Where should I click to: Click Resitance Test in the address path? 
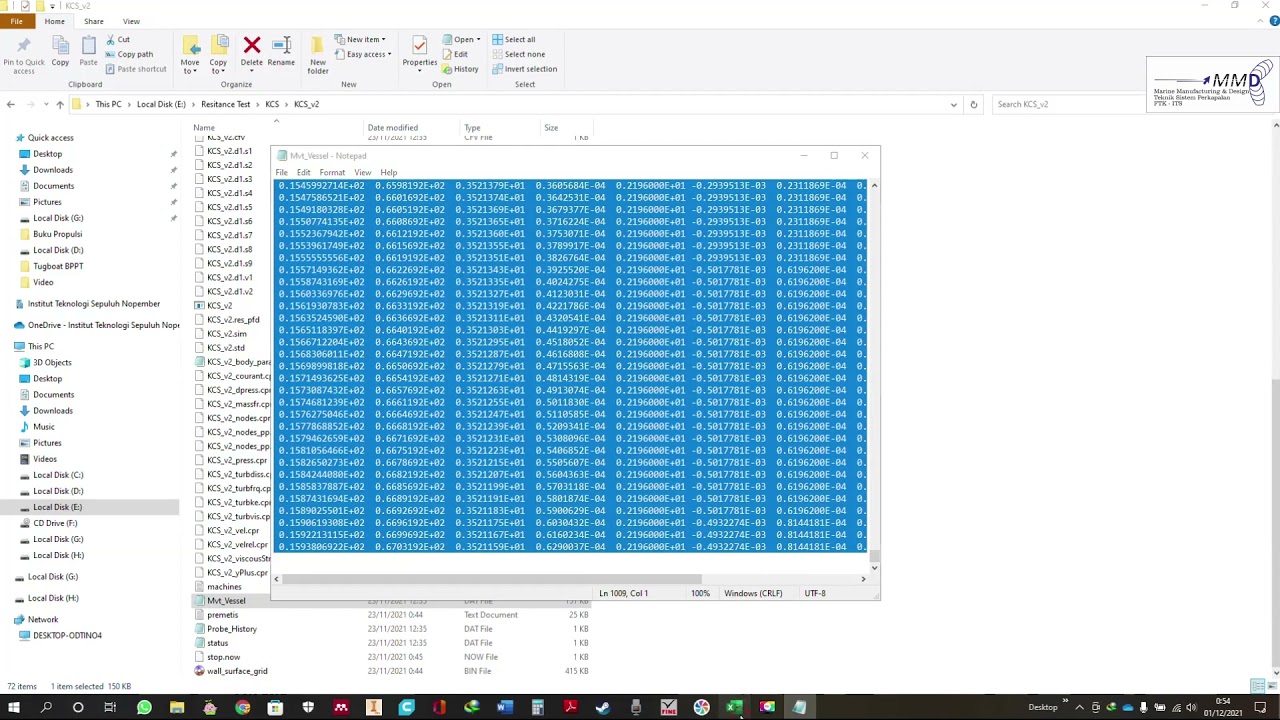[x=226, y=104]
